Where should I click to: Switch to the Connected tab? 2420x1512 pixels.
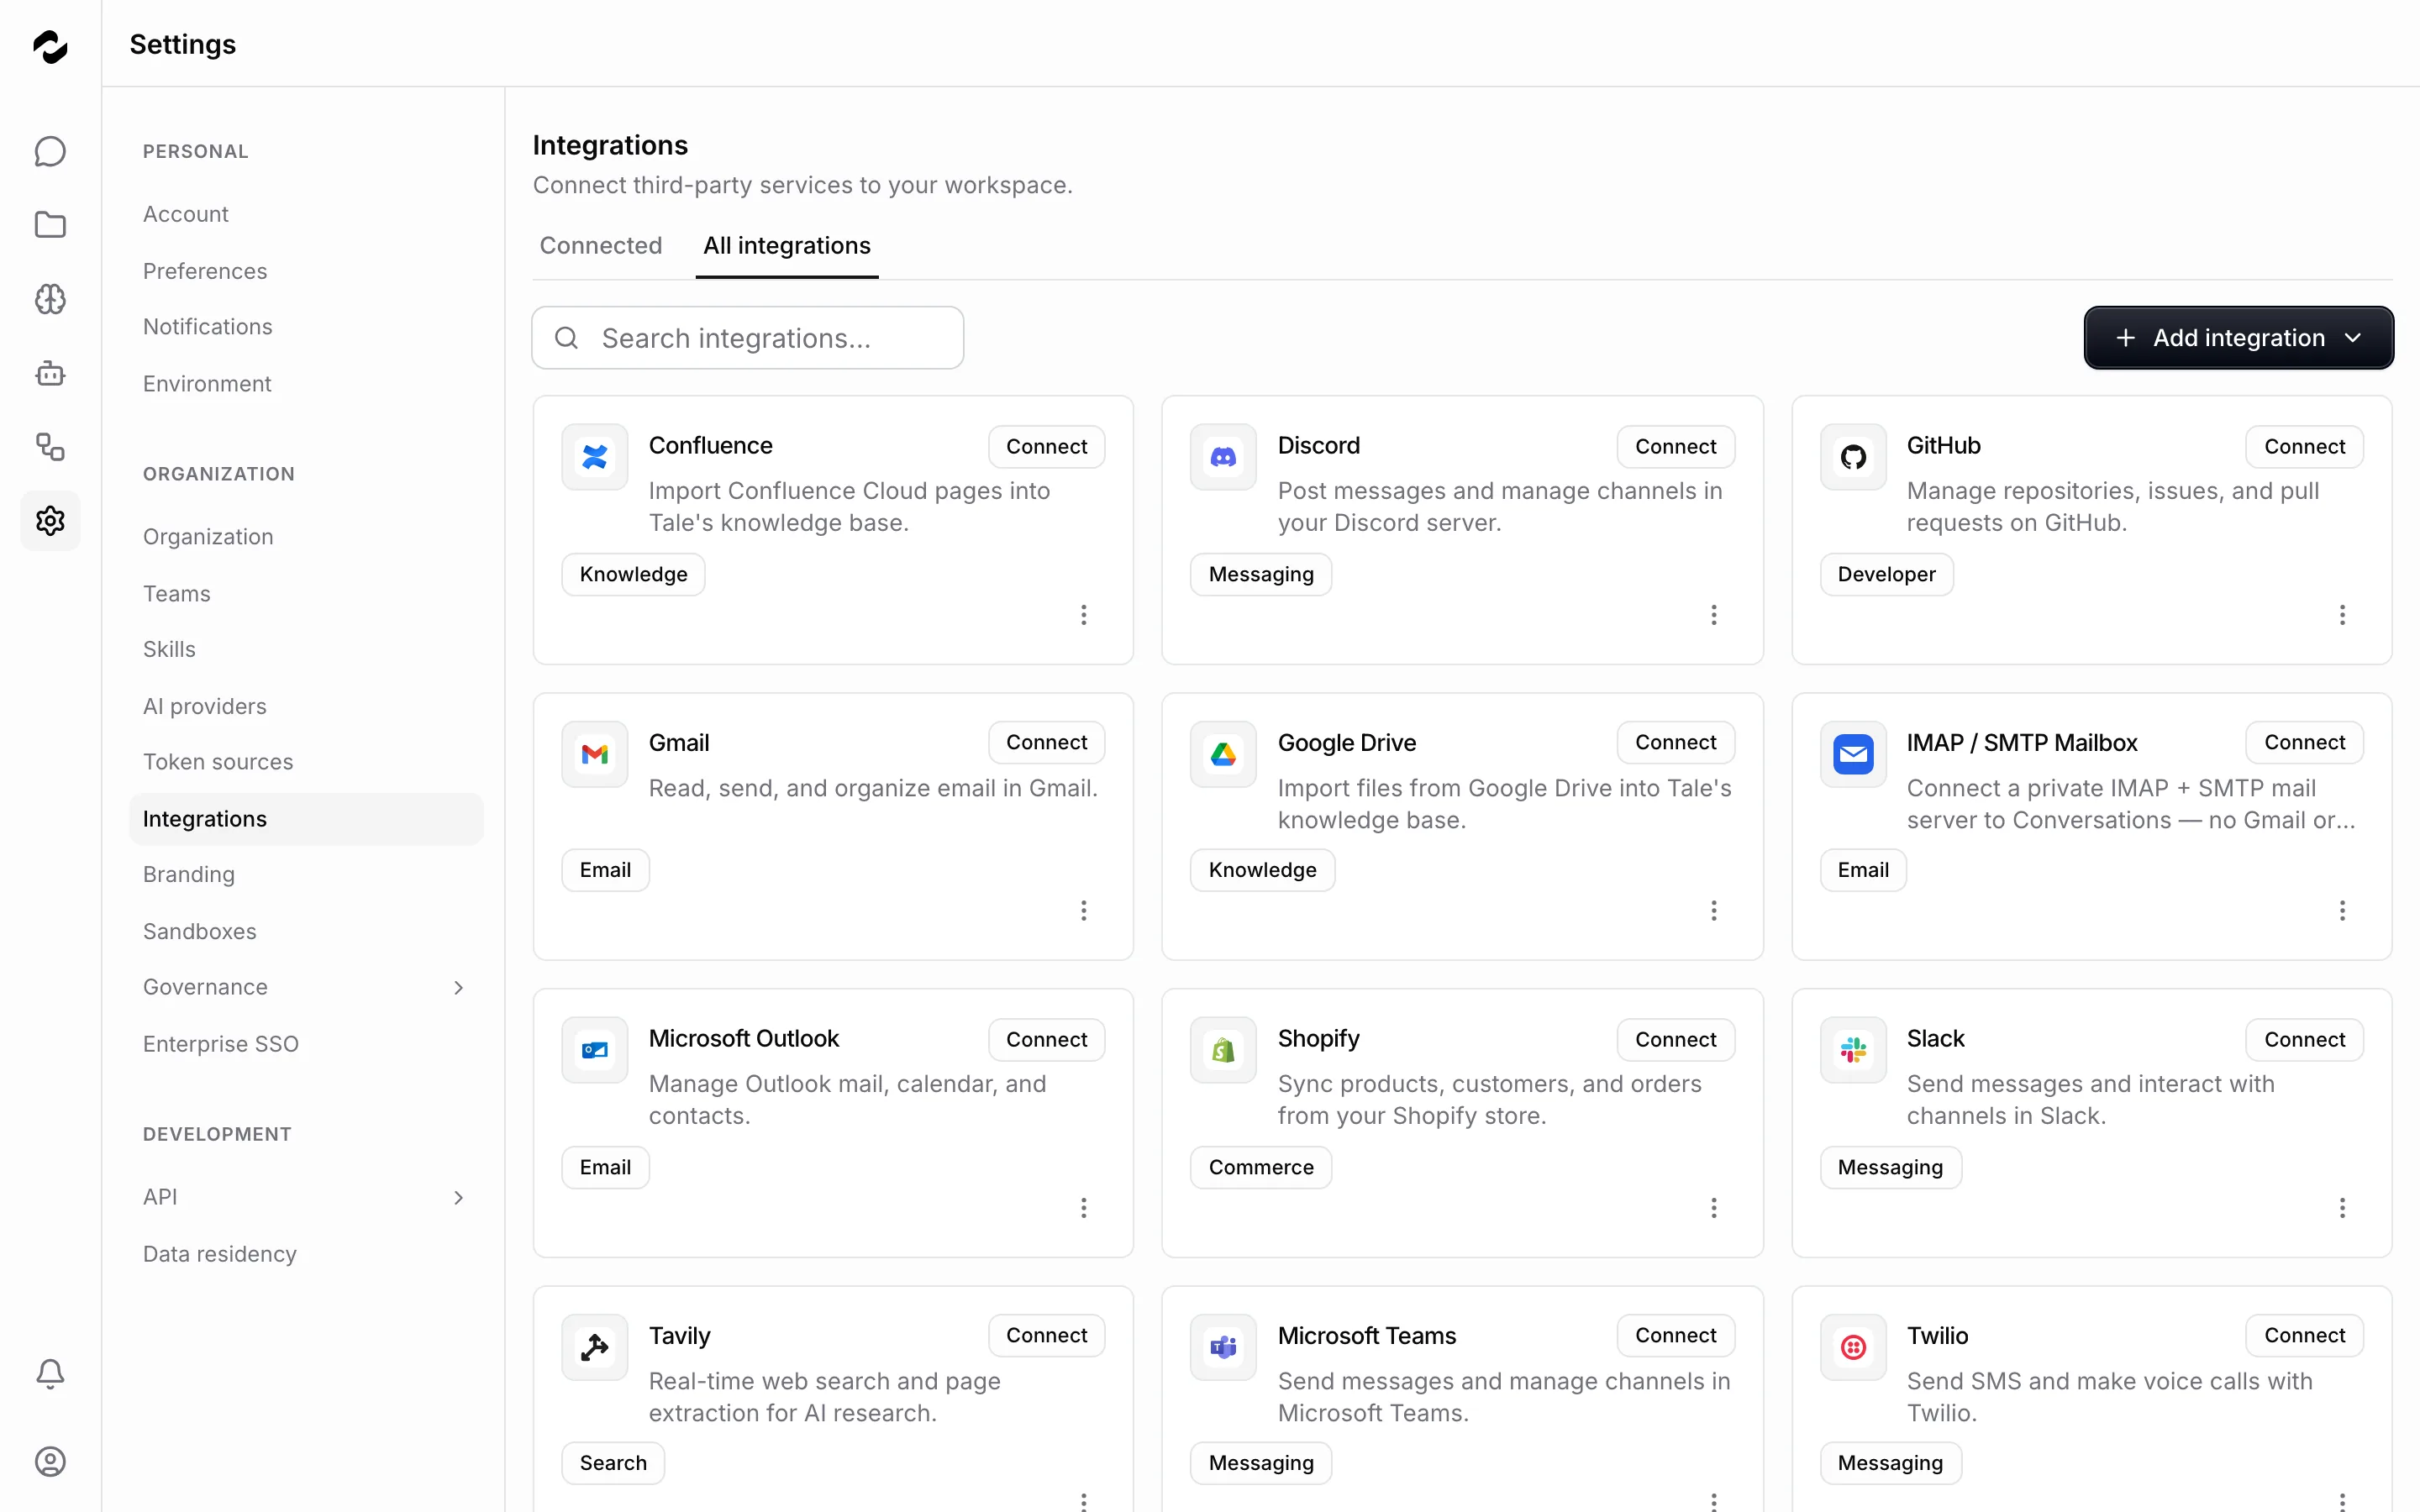[x=601, y=246]
